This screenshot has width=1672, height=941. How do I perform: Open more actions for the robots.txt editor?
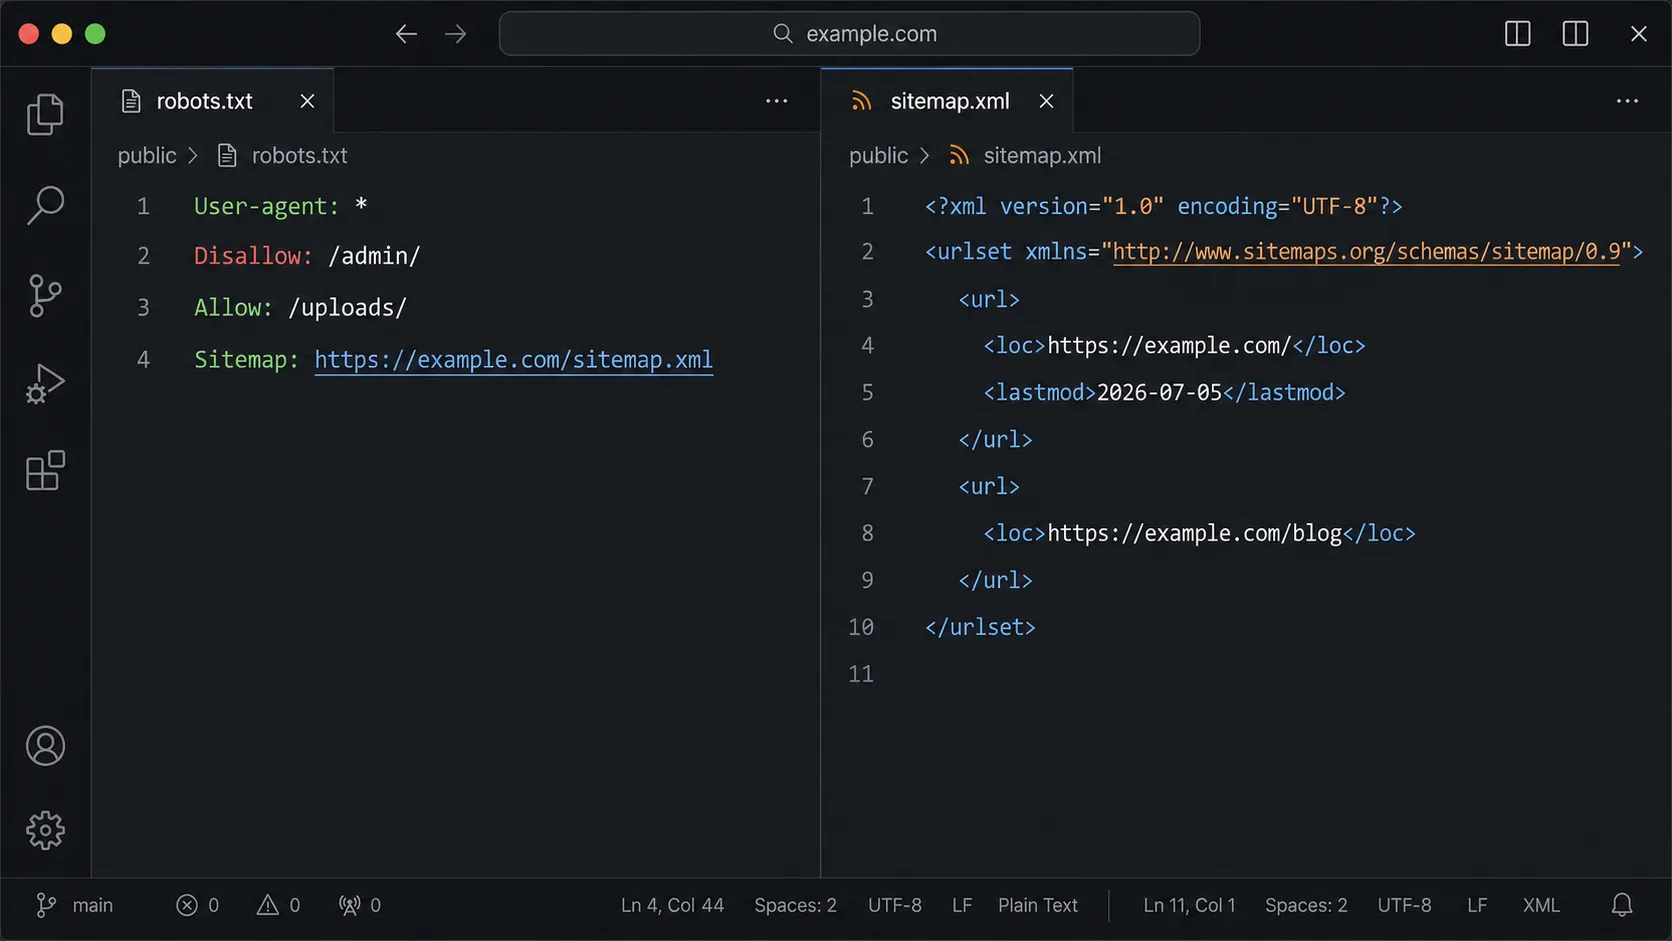[x=777, y=101]
